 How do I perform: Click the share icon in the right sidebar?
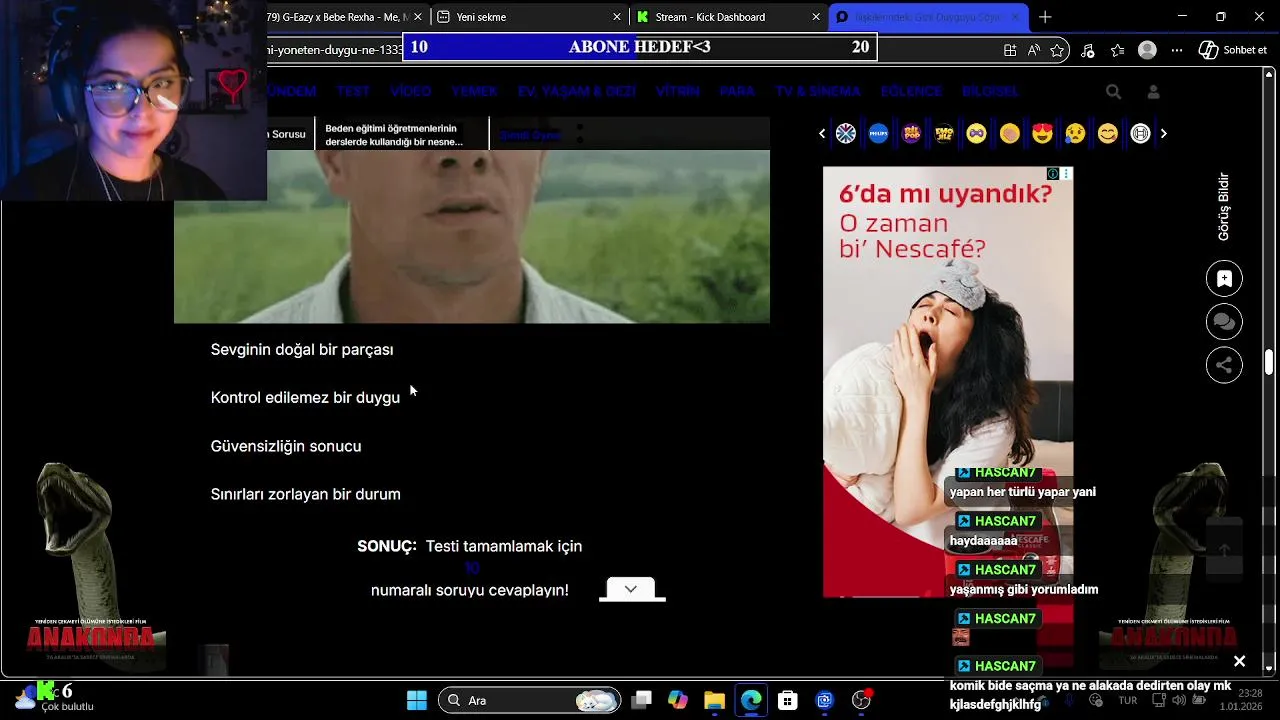pos(1224,365)
